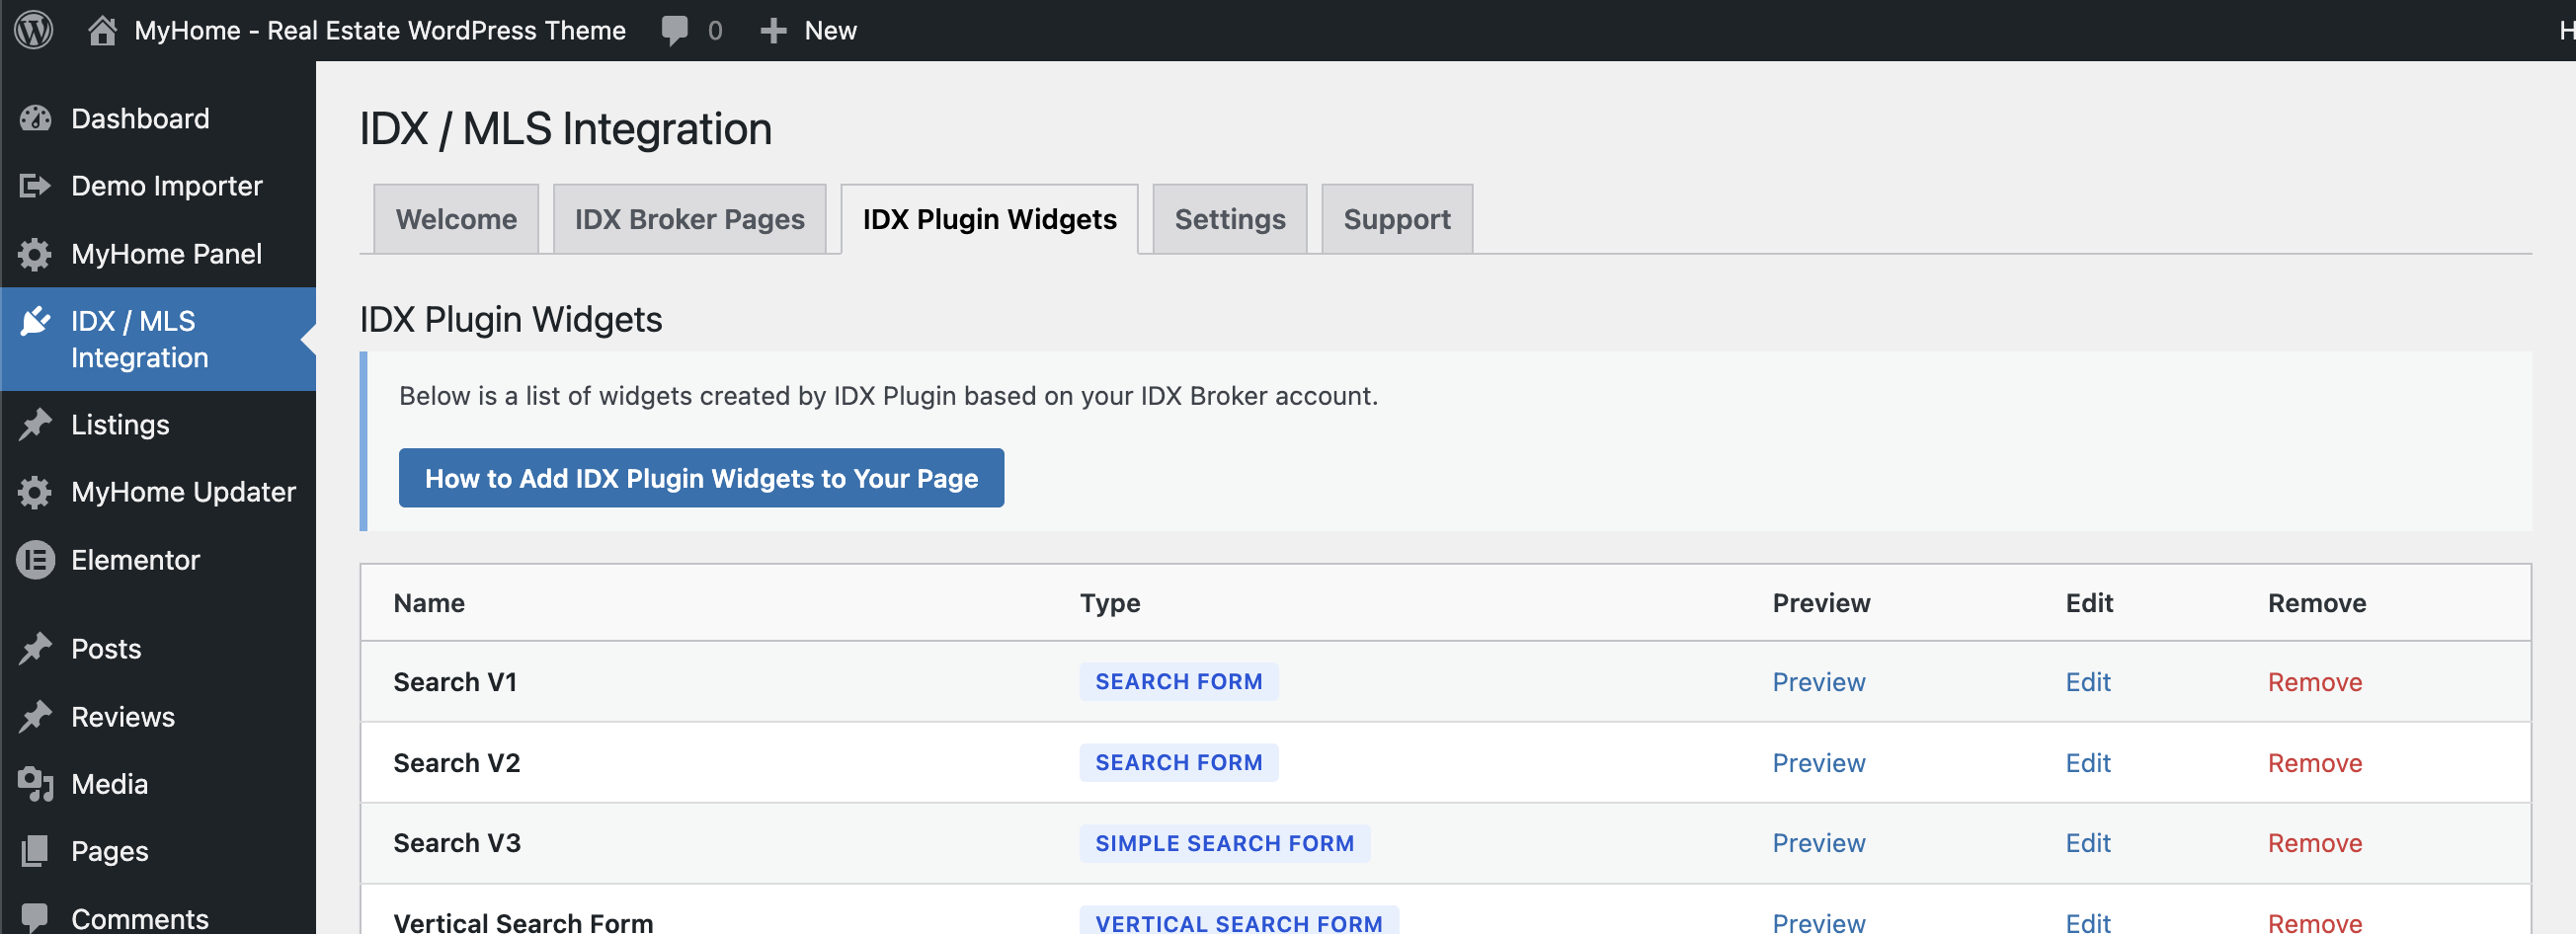This screenshot has height=934, width=2576.
Task: Preview the Search V1 widget
Action: (x=1818, y=682)
